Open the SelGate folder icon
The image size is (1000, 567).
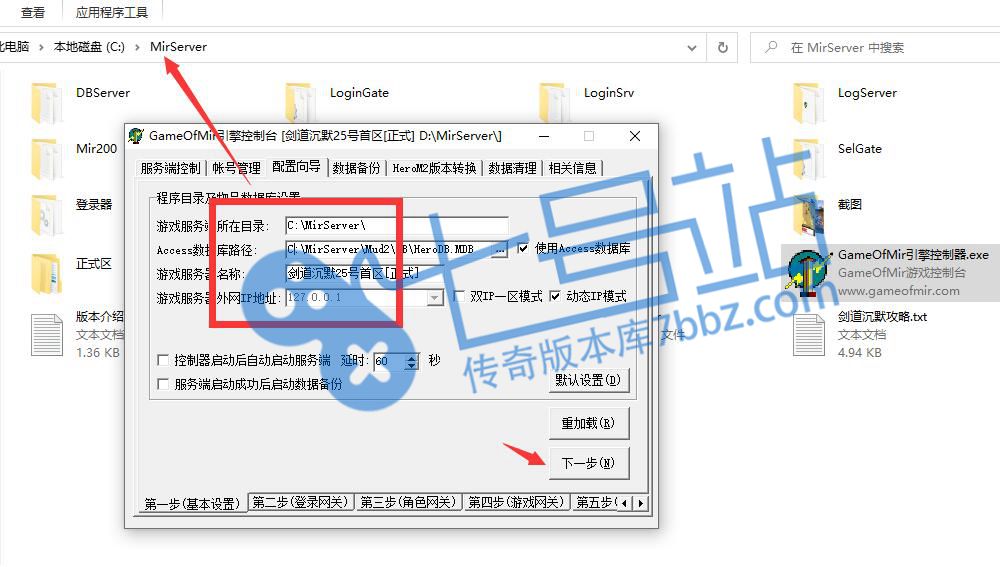(809, 158)
